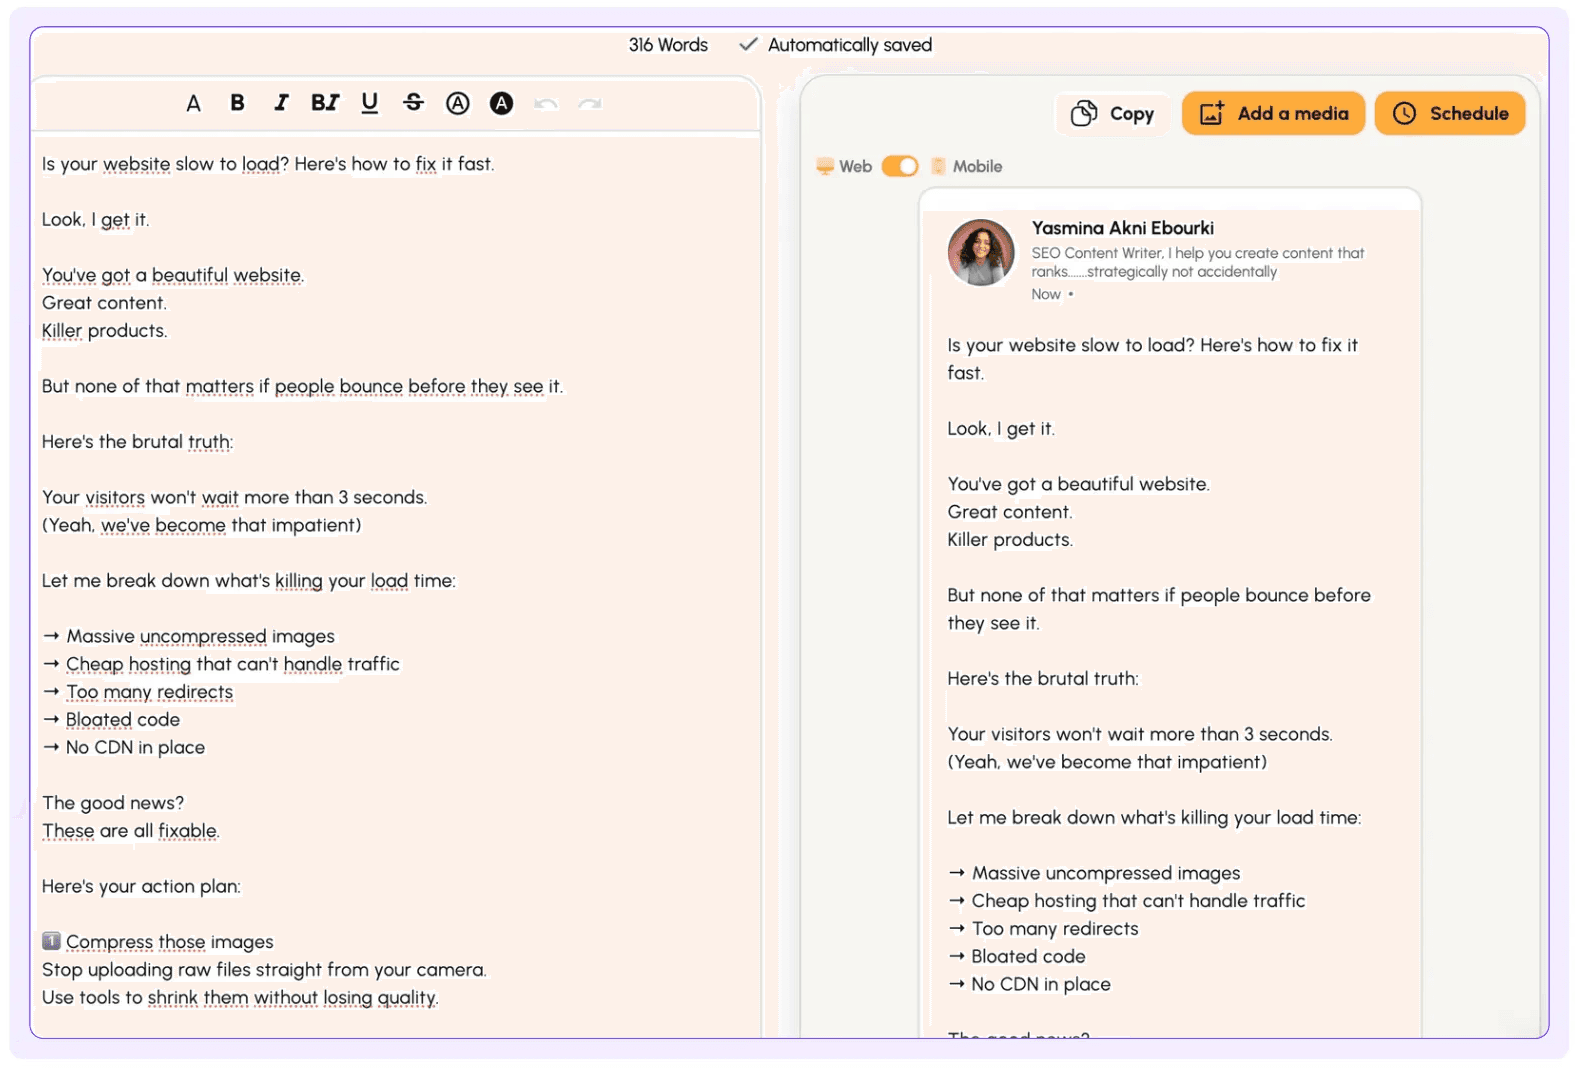Select the filled black circled A style icon
The width and height of the screenshot is (1575, 1069).
[502, 103]
